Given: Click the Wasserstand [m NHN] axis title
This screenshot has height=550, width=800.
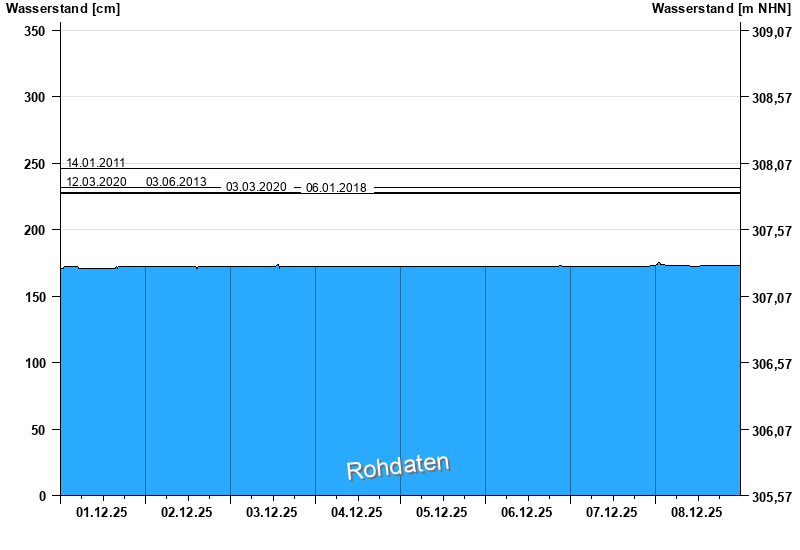Looking at the screenshot, I should click(x=721, y=9).
